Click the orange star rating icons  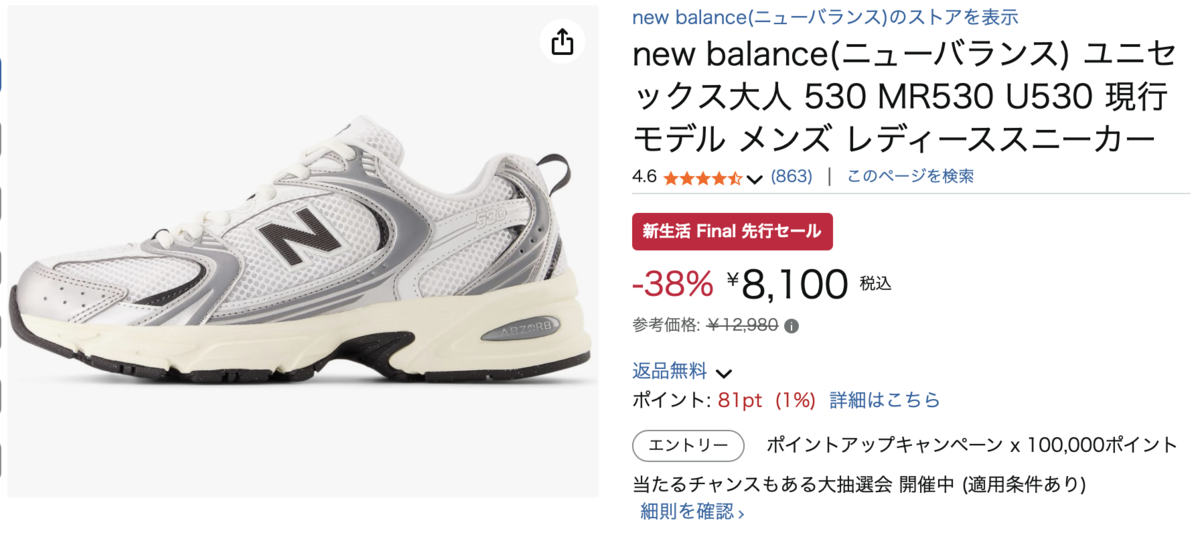pyautogui.click(x=701, y=178)
